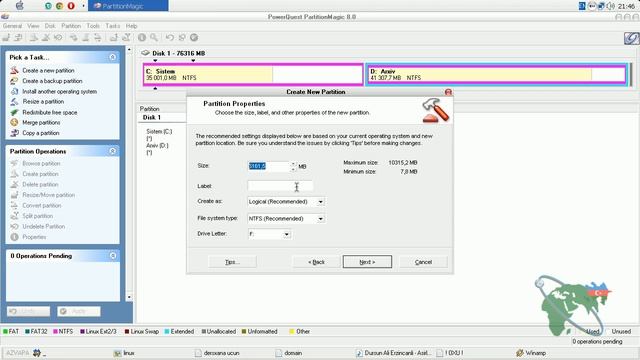The image size is (640, 360).
Task: Click the Convert partition operation
Action: click(42, 205)
